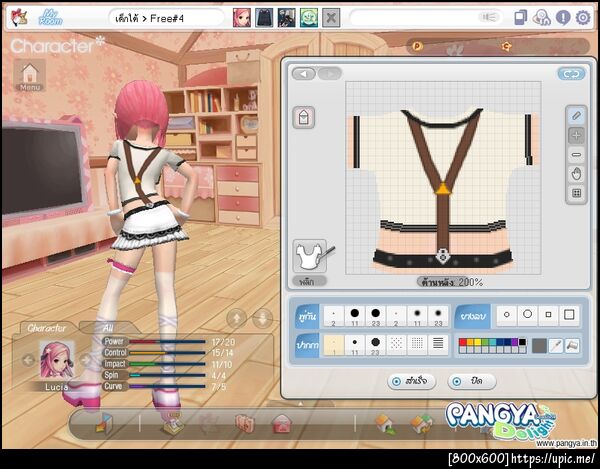
Task: Click the ปิด close button
Action: pos(471,381)
